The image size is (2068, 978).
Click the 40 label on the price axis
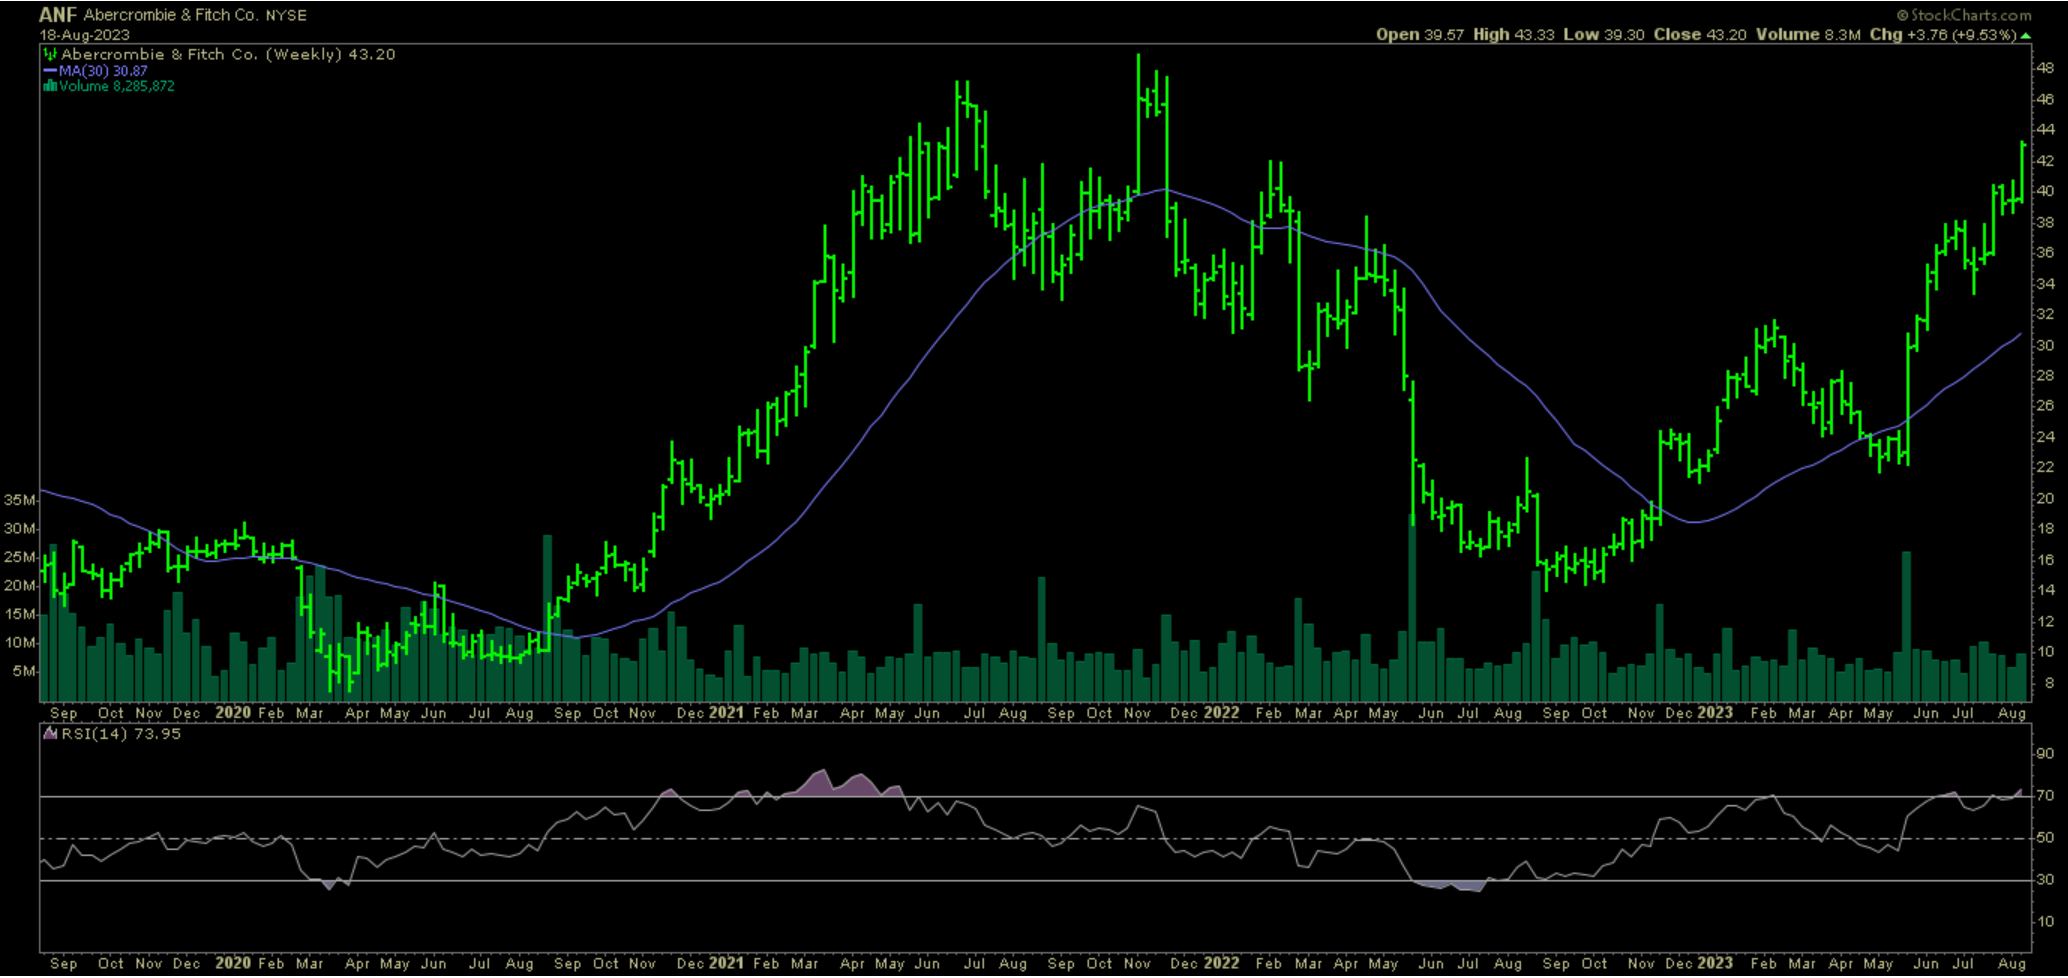[2045, 191]
